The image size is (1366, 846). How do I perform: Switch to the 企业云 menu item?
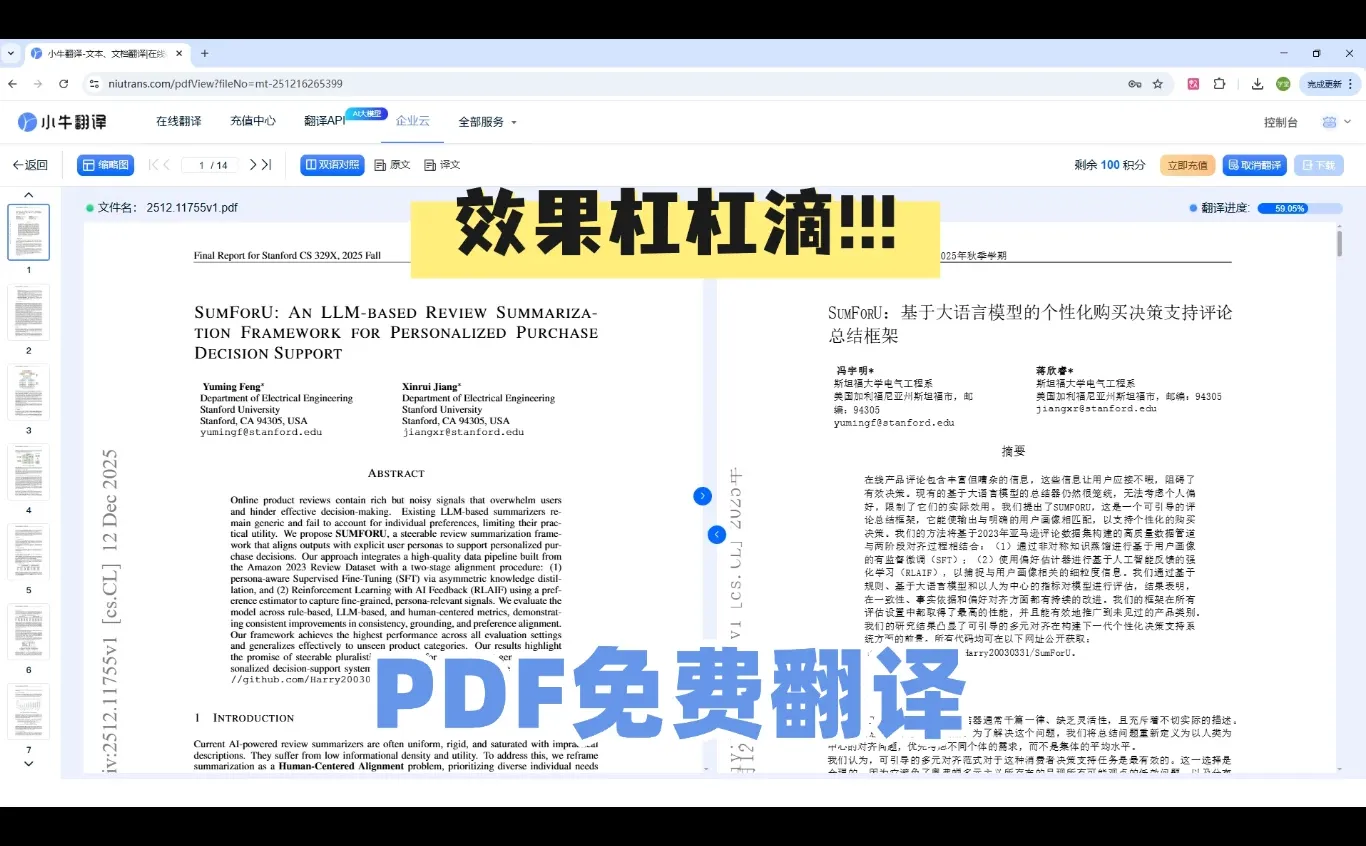pyautogui.click(x=412, y=120)
